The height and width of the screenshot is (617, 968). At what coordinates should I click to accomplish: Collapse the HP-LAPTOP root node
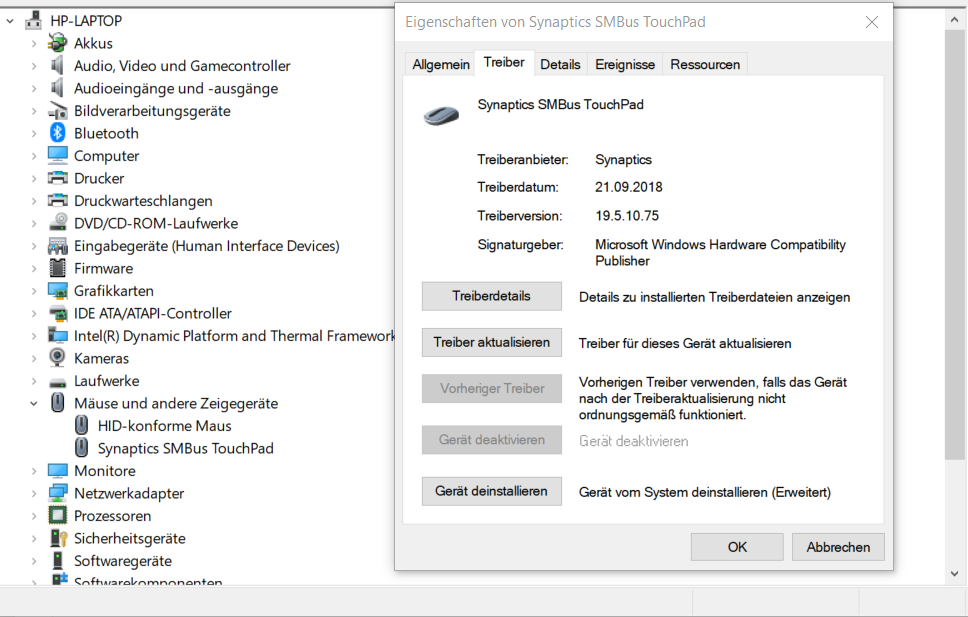(x=10, y=21)
